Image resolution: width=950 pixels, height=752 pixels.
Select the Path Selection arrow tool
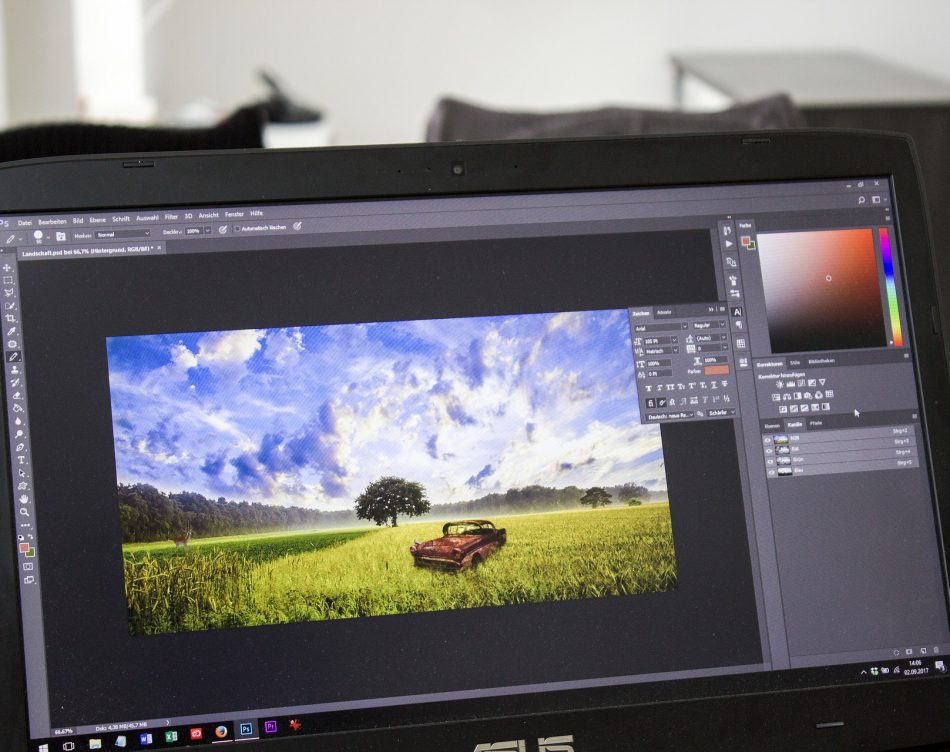pyautogui.click(x=22, y=473)
